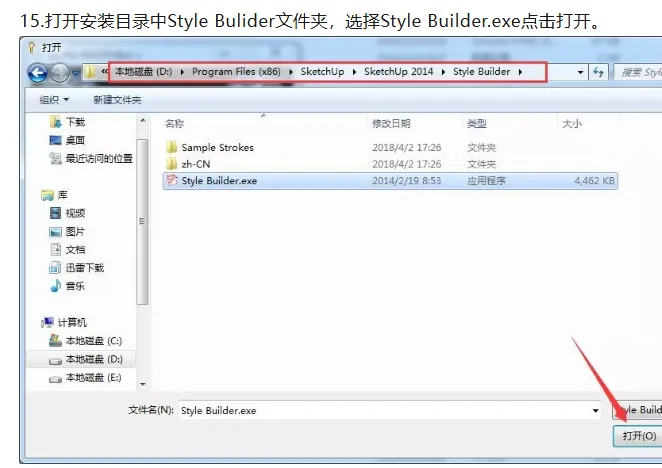Sort by the 大小 column header
This screenshot has height=468, width=662.
coord(572,124)
